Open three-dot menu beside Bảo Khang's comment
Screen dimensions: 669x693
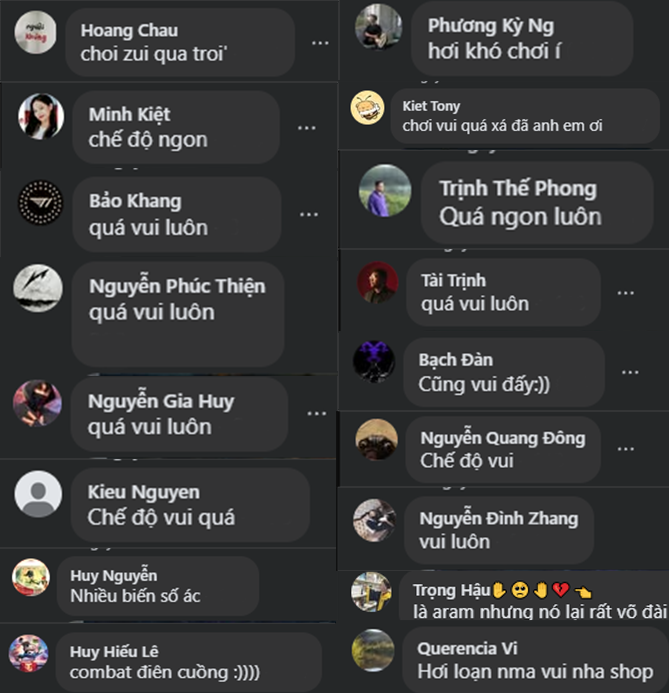click(x=309, y=215)
